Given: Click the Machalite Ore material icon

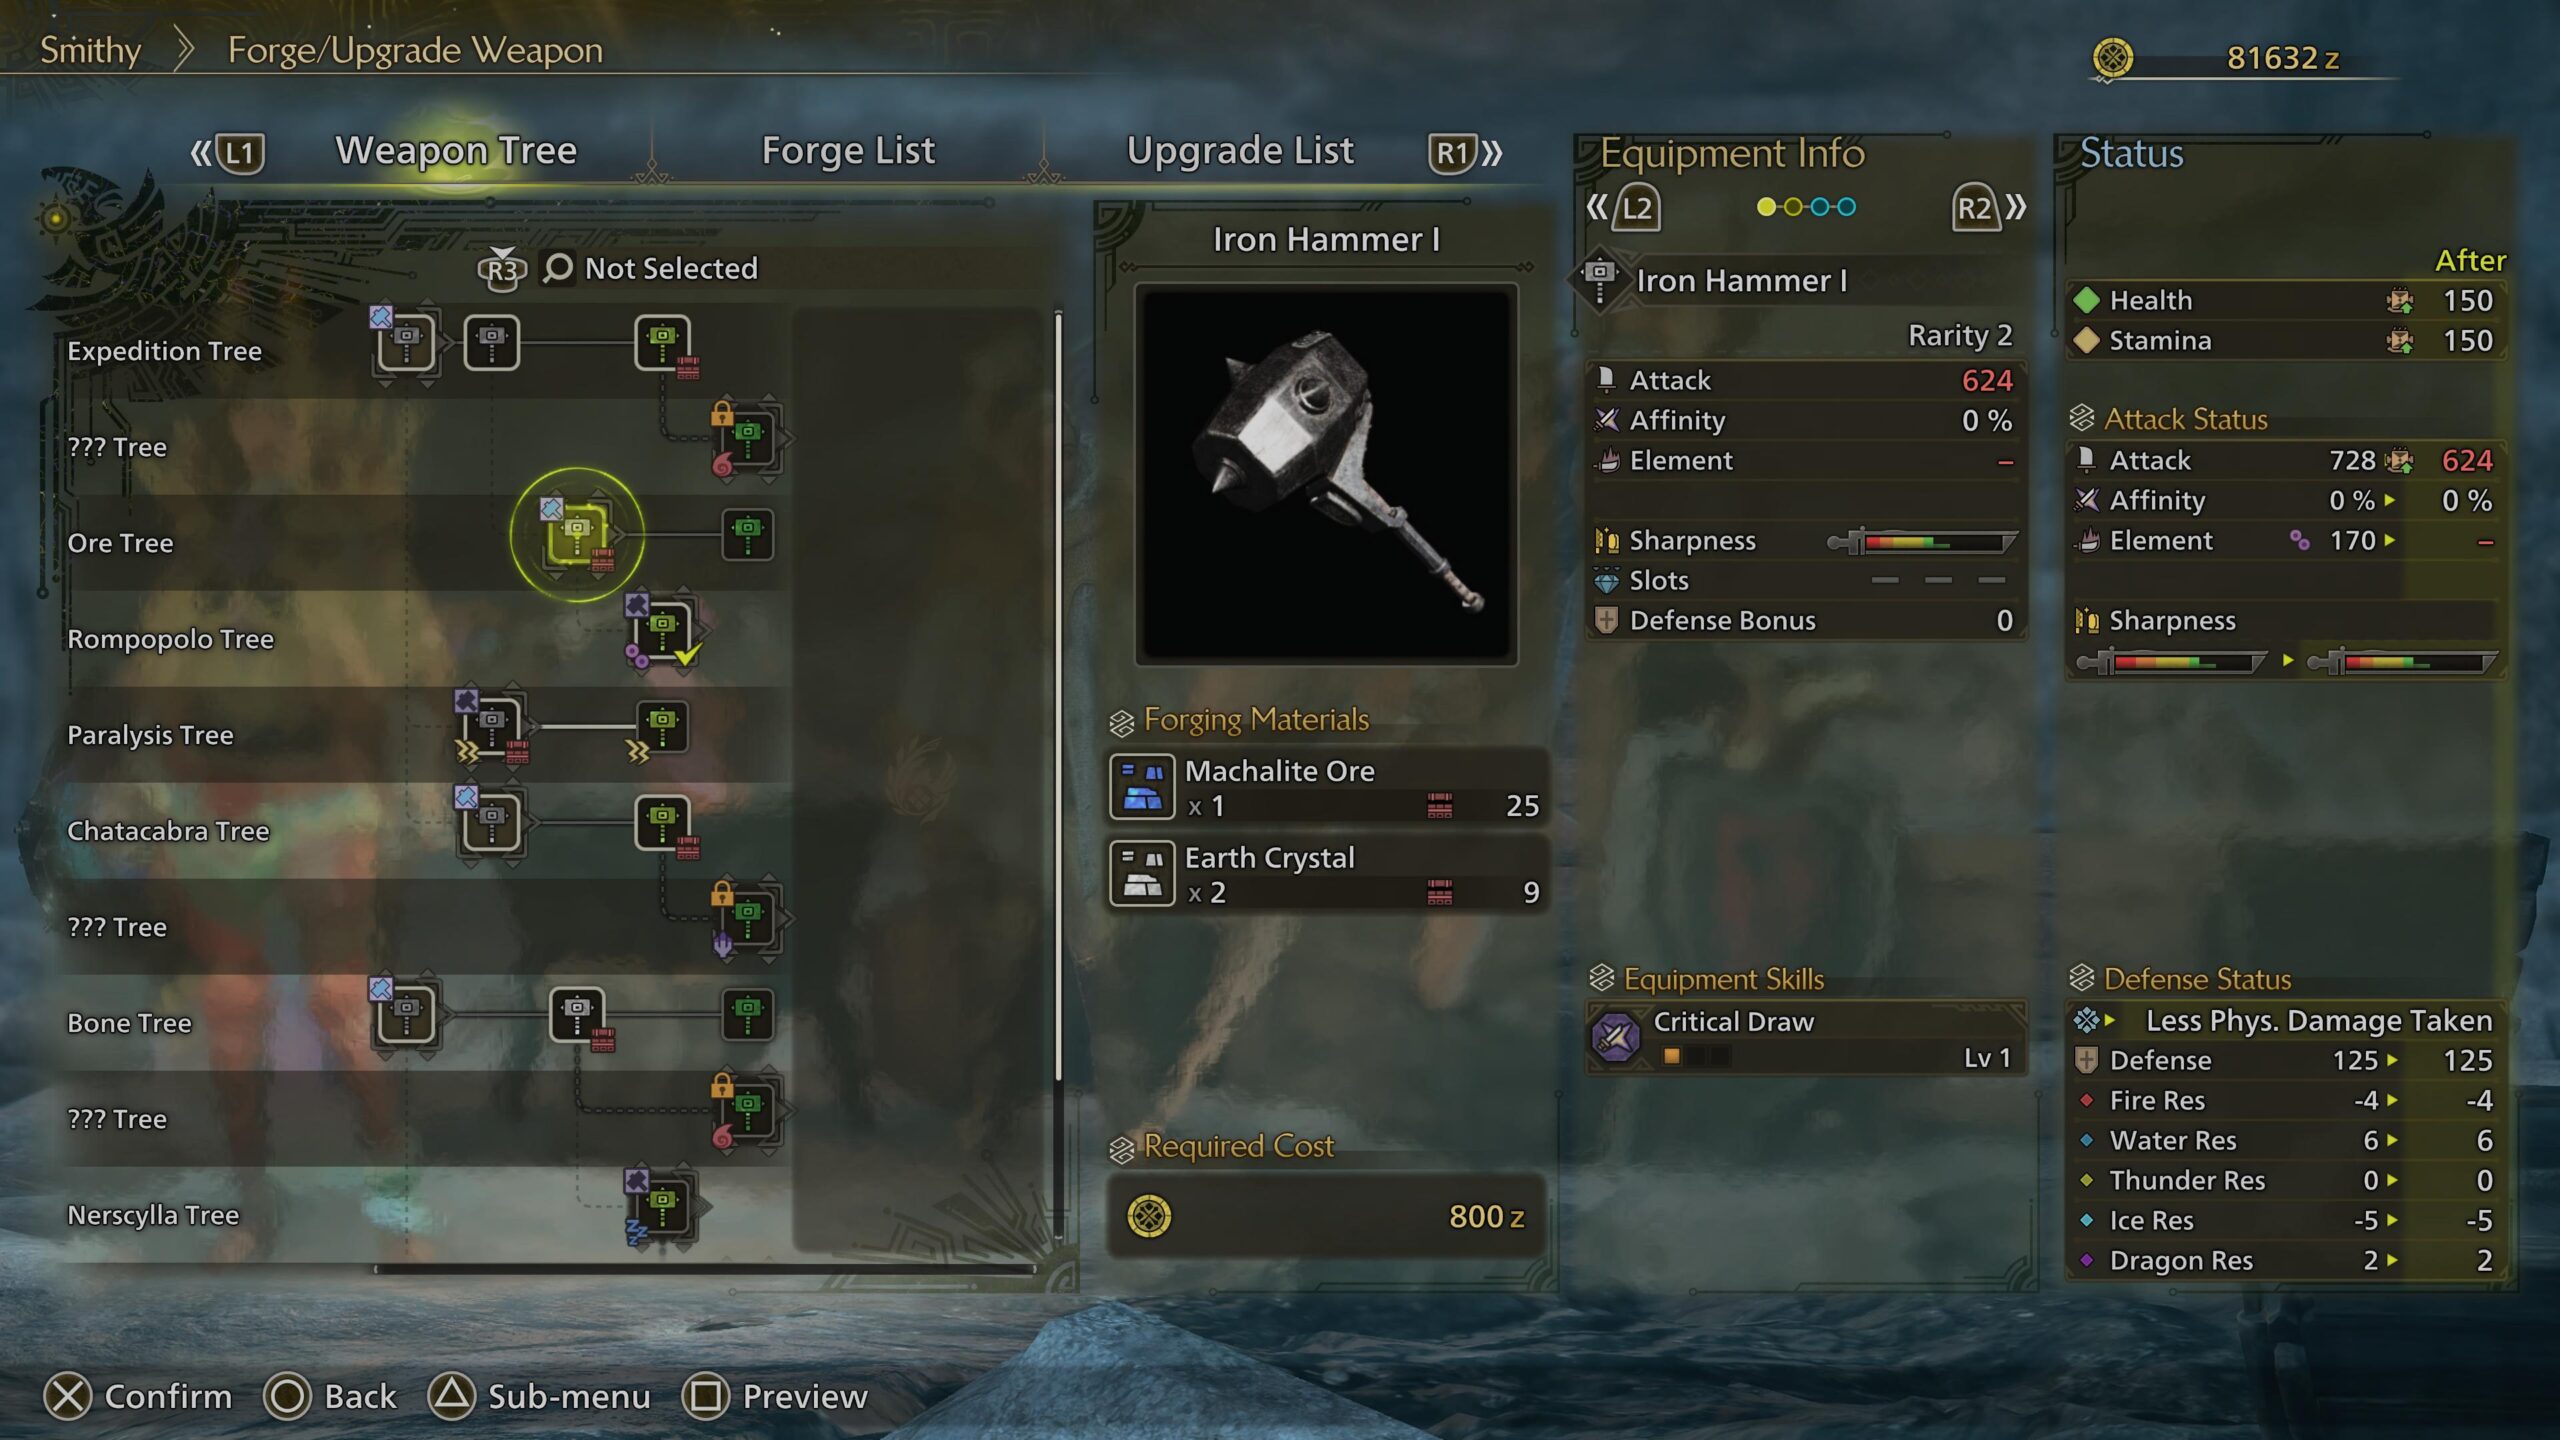Looking at the screenshot, I should pyautogui.click(x=1142, y=787).
